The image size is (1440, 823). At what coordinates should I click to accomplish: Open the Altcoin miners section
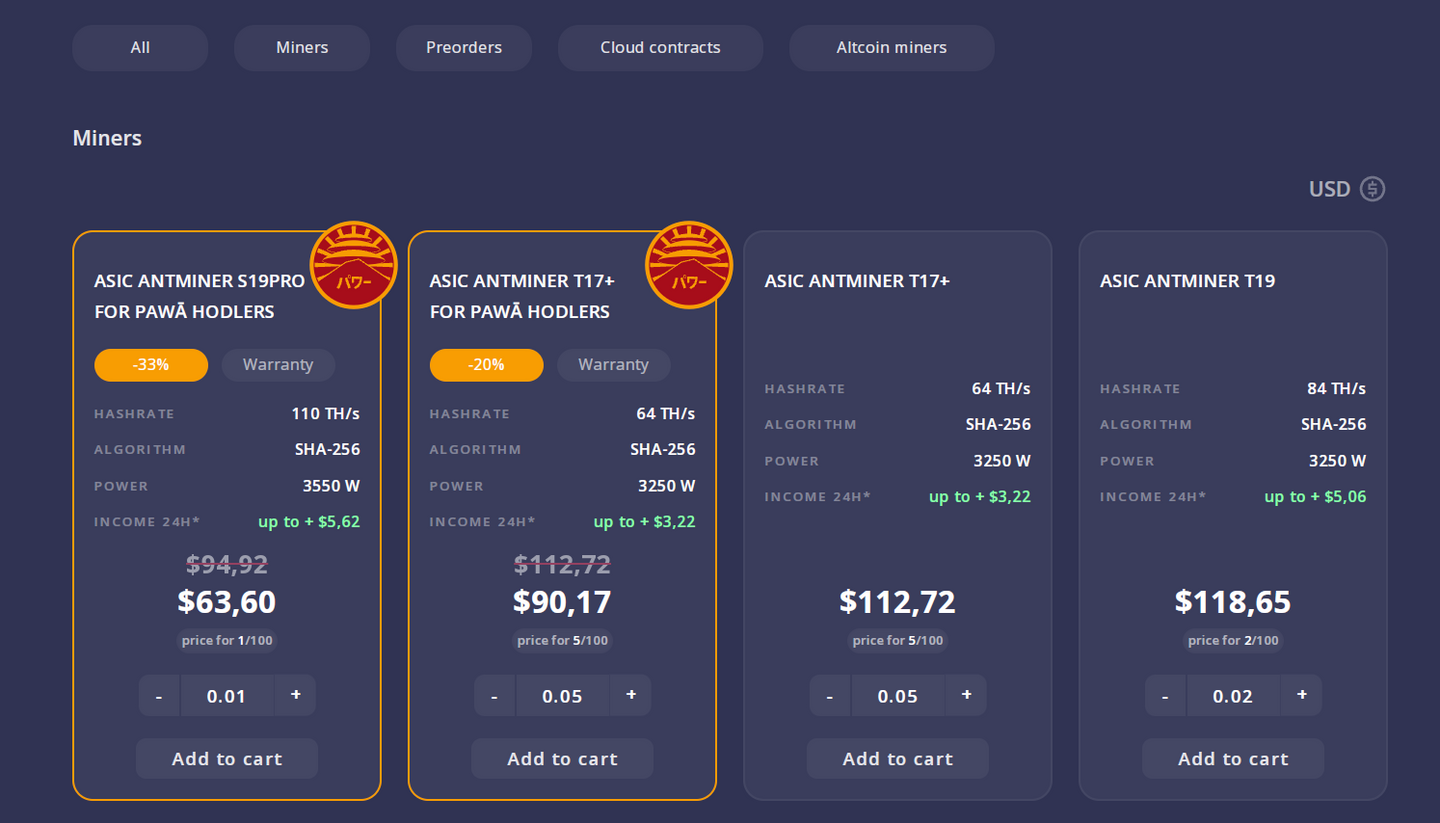tap(891, 47)
